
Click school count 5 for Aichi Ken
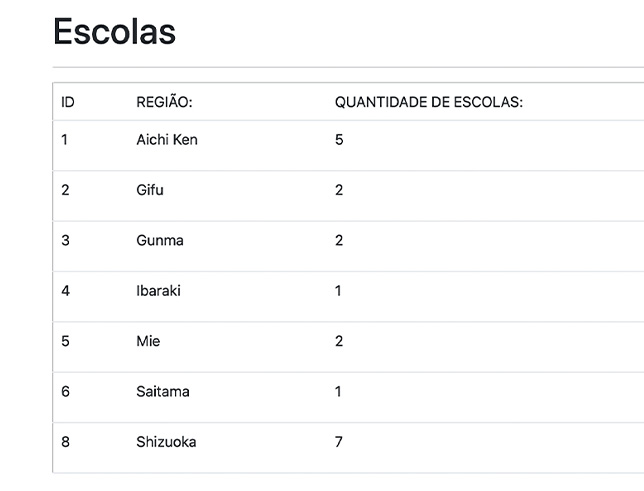(339, 140)
